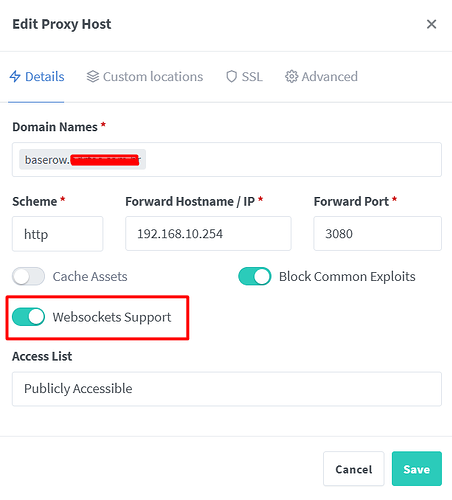Click the Forward Port field with 3080
The width and height of the screenshot is (452, 500).
378,233
